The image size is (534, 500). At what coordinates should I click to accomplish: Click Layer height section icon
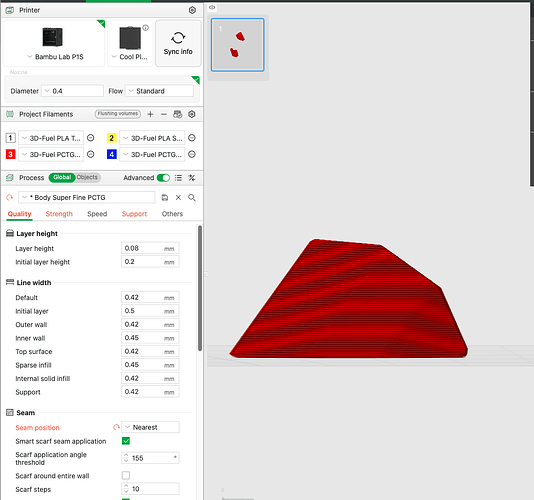point(10,233)
